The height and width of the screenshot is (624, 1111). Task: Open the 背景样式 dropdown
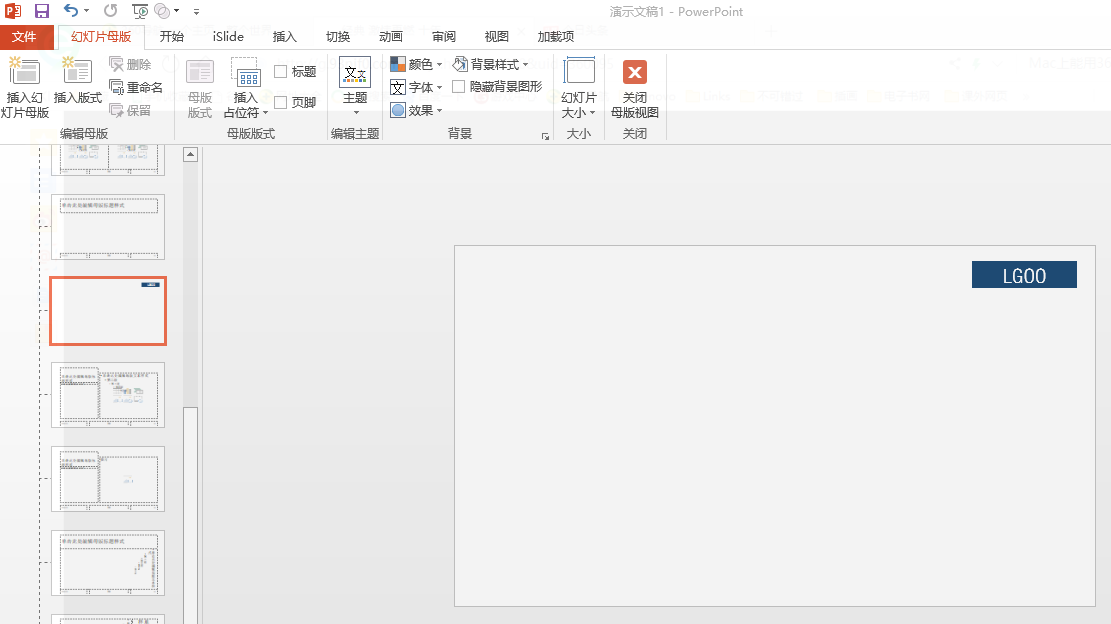(491, 64)
